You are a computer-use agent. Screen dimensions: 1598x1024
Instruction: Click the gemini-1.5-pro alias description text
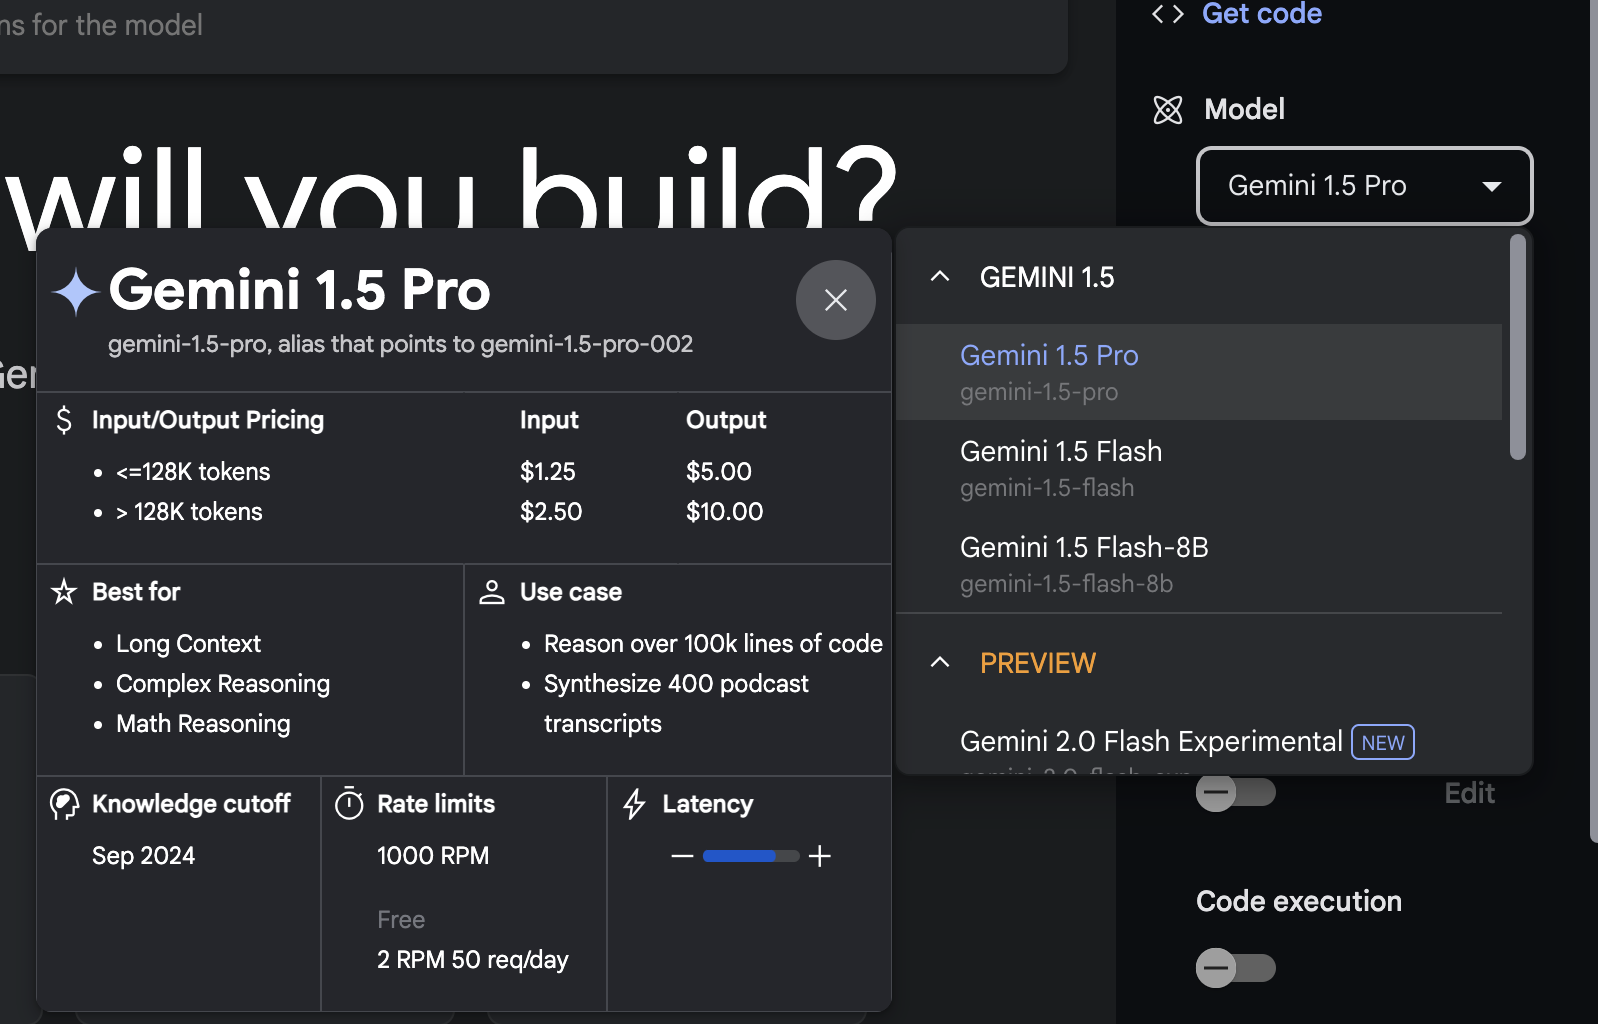[x=400, y=344]
